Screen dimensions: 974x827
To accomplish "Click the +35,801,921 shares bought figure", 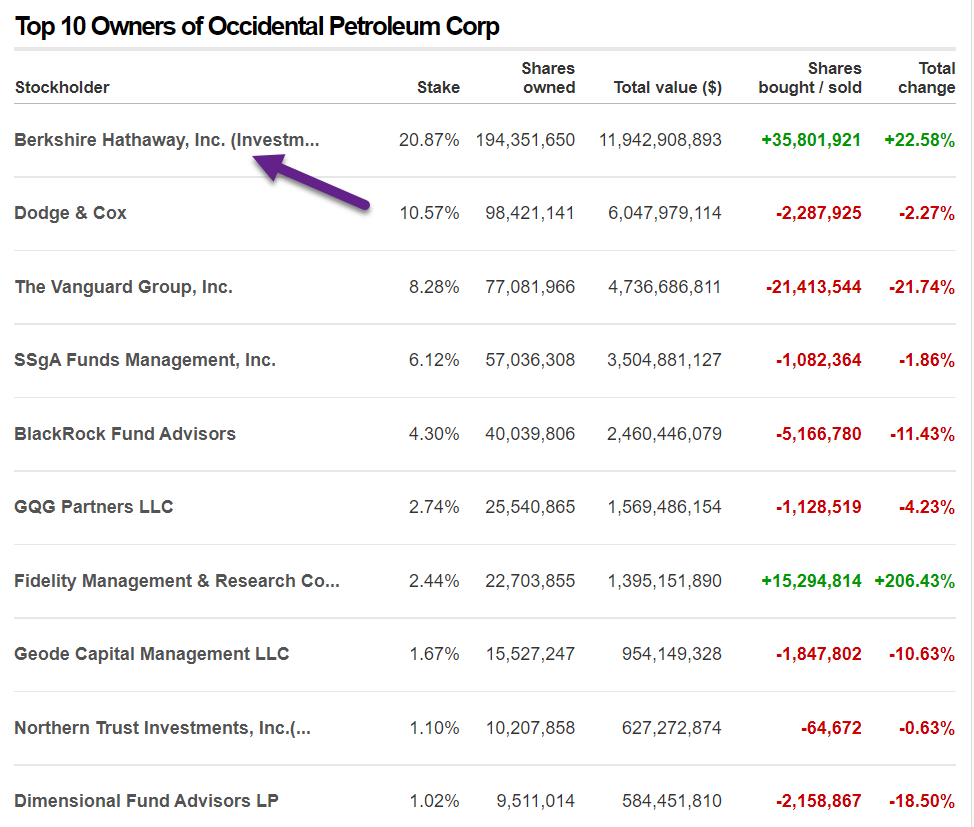I will (x=811, y=140).
